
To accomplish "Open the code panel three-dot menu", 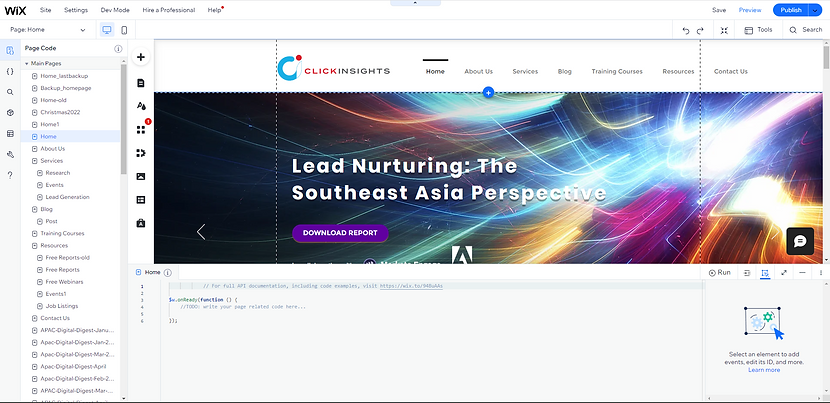I will coord(821,273).
